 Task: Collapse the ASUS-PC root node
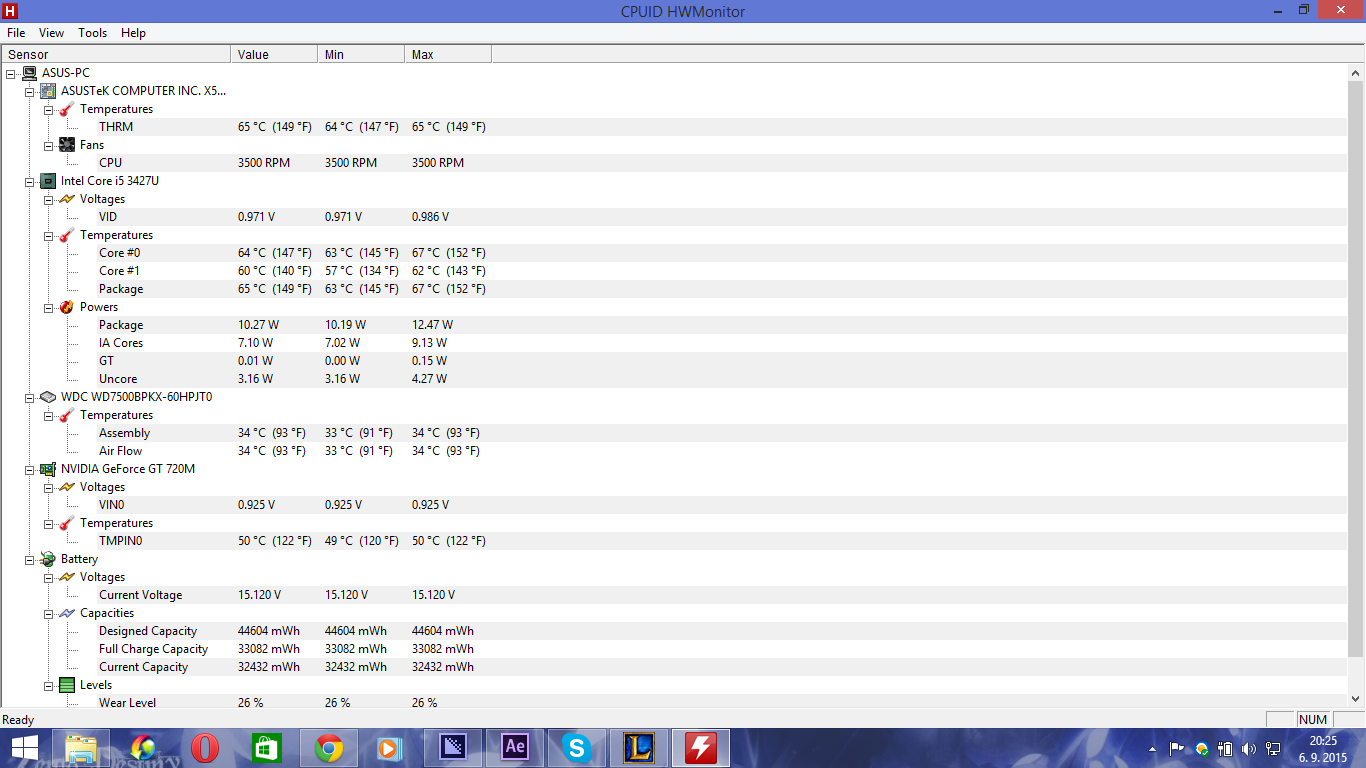pos(10,73)
